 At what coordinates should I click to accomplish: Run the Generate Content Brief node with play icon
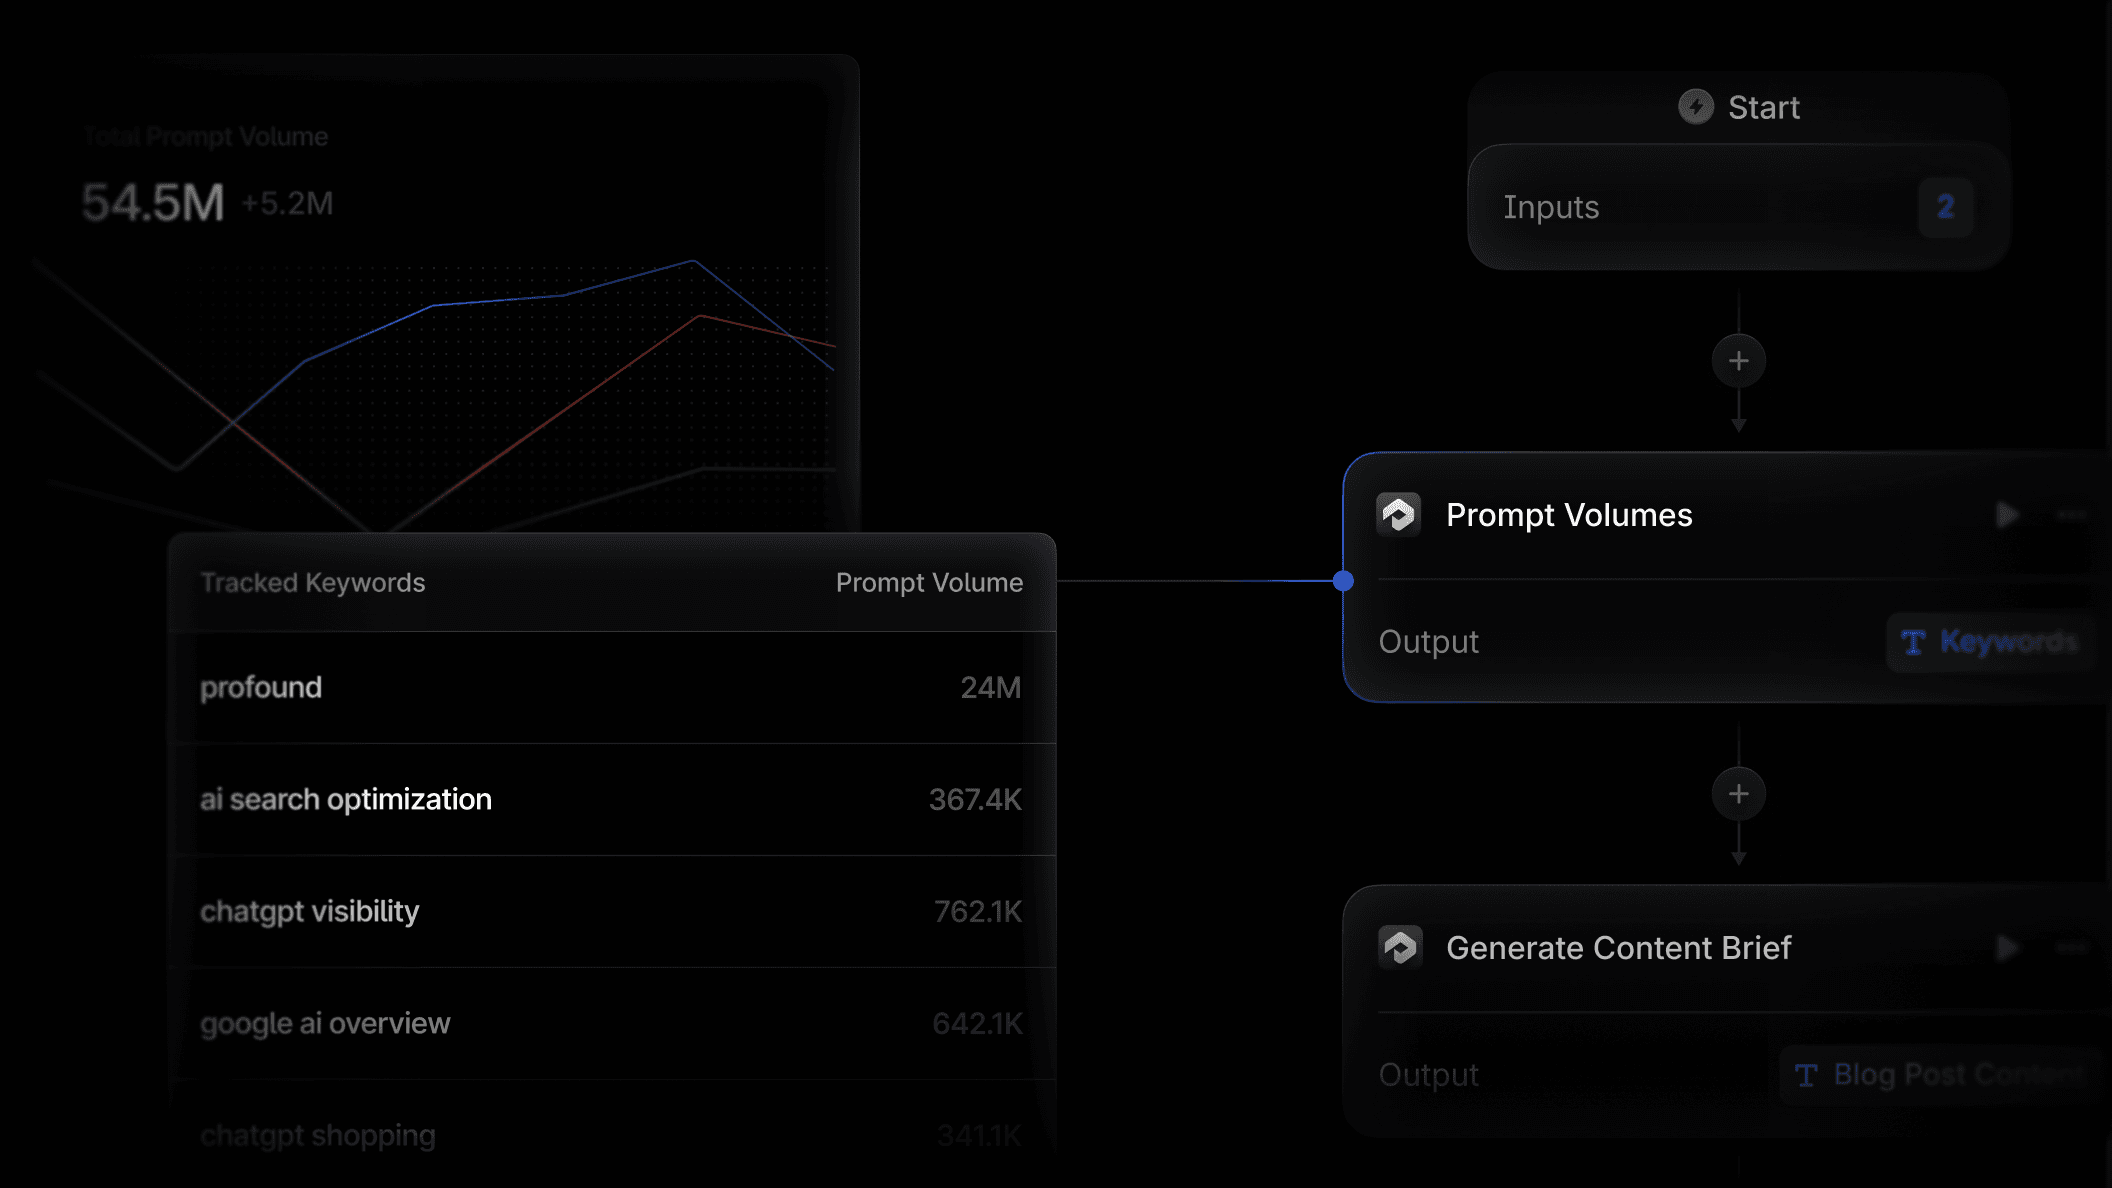[2006, 947]
